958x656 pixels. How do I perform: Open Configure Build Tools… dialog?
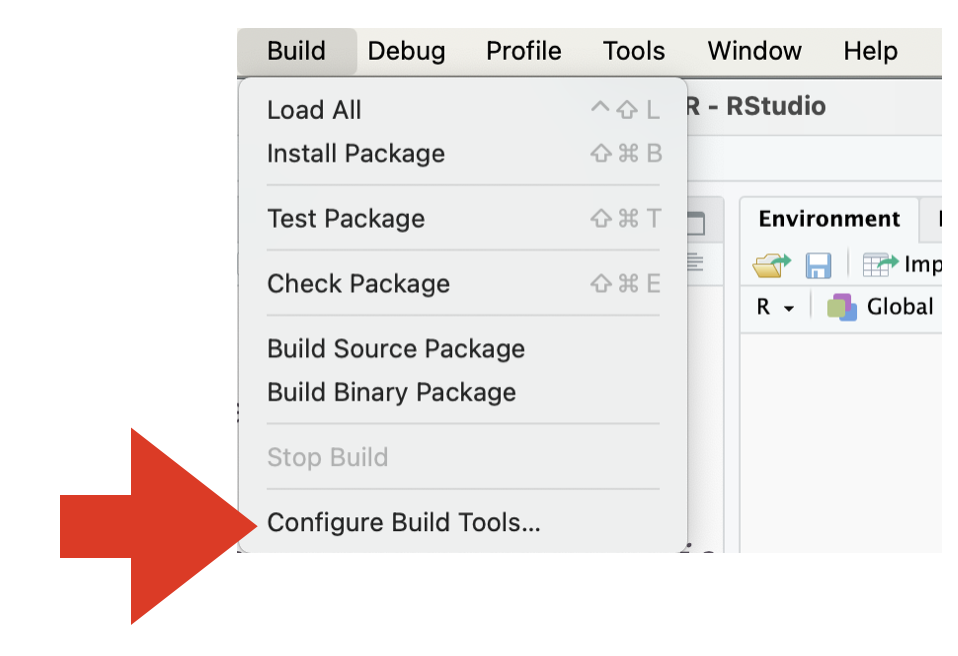(x=403, y=523)
